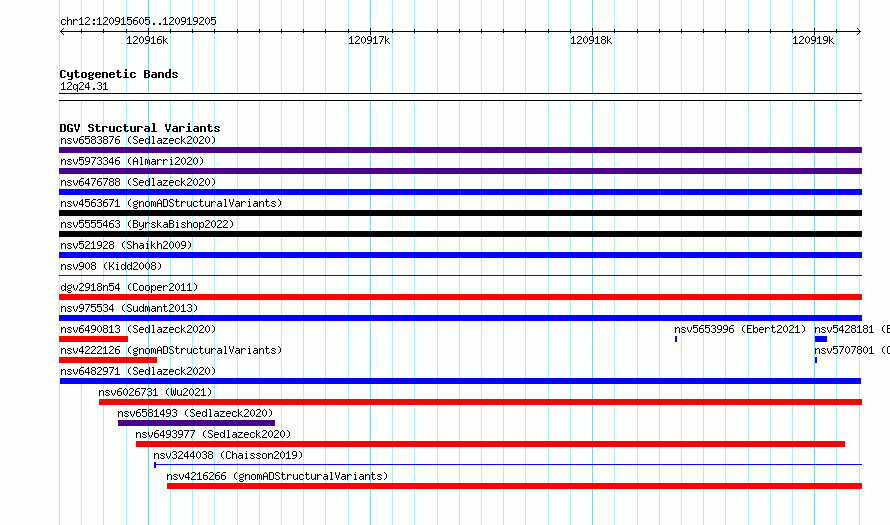Select the nsv6493977 red variant bar

tap(490, 444)
